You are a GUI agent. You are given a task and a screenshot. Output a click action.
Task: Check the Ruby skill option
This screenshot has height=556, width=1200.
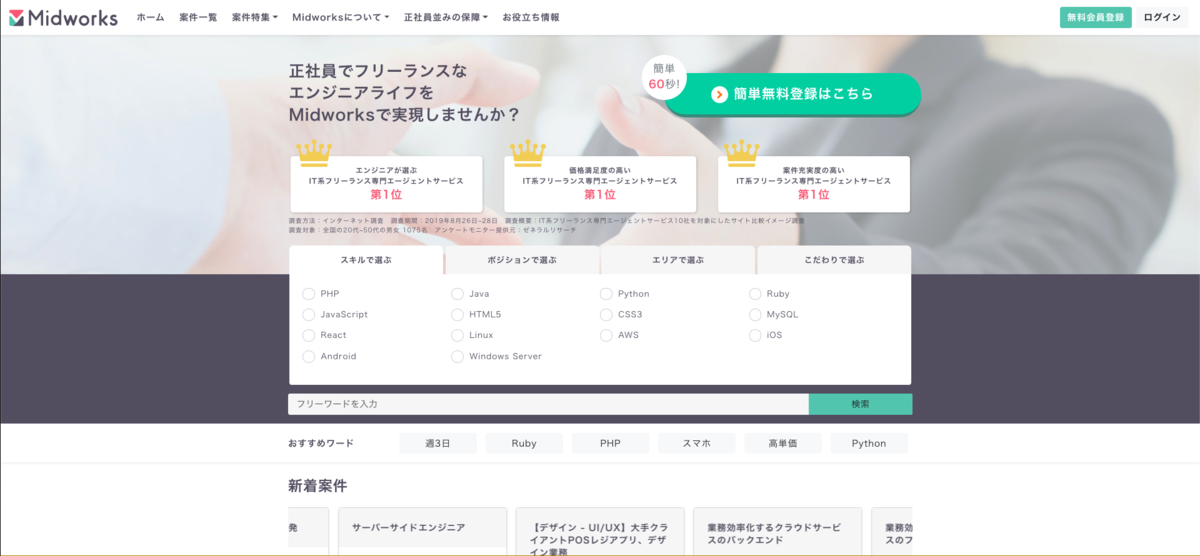point(756,294)
